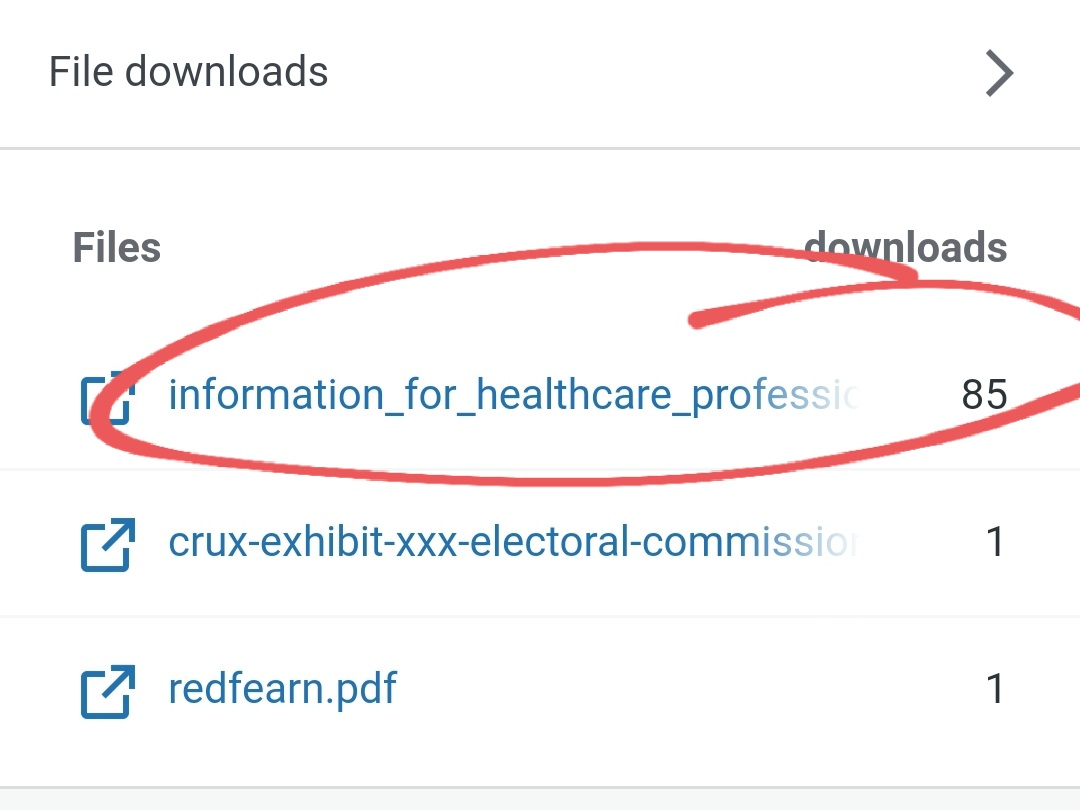The image size is (1080, 810).
Task: Open external link icon for information_for_healthcare file
Action: coord(106,396)
